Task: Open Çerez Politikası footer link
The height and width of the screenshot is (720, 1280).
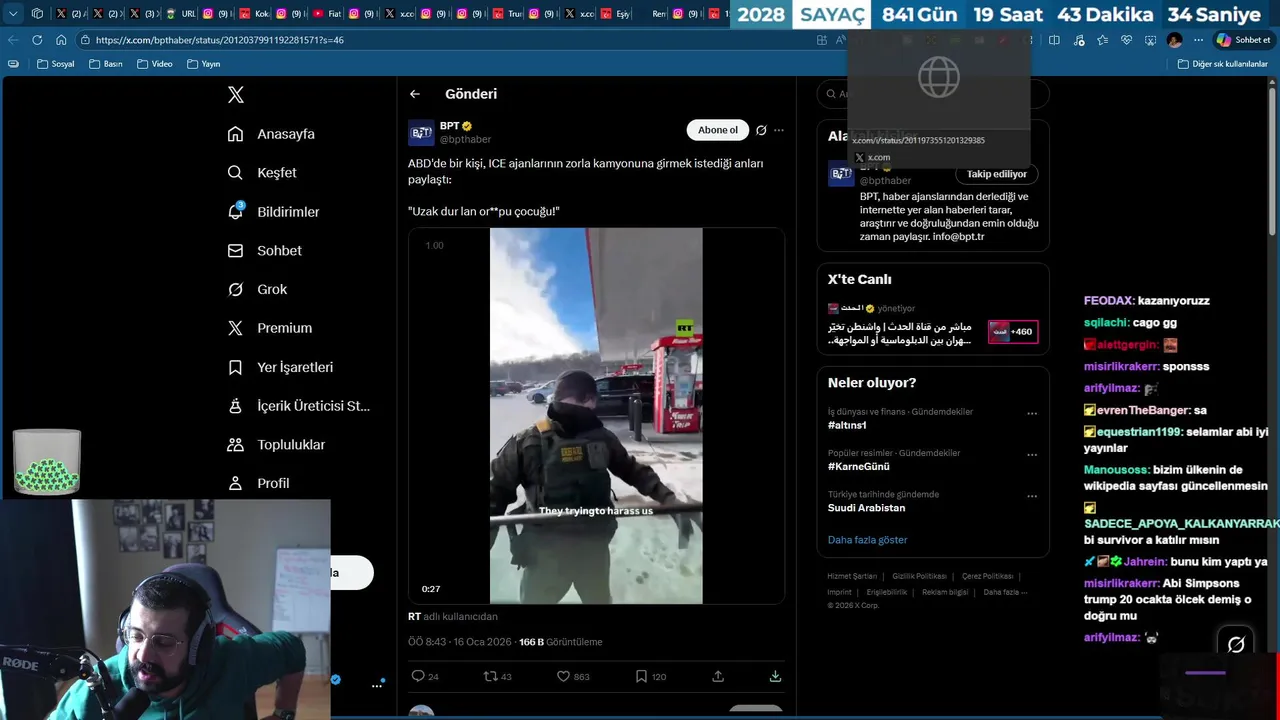Action: (x=987, y=576)
